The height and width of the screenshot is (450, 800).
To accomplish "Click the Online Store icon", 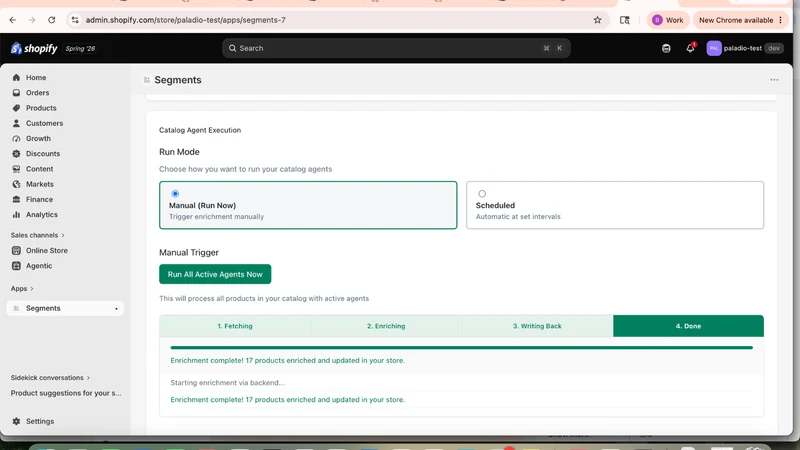I will [16, 251].
